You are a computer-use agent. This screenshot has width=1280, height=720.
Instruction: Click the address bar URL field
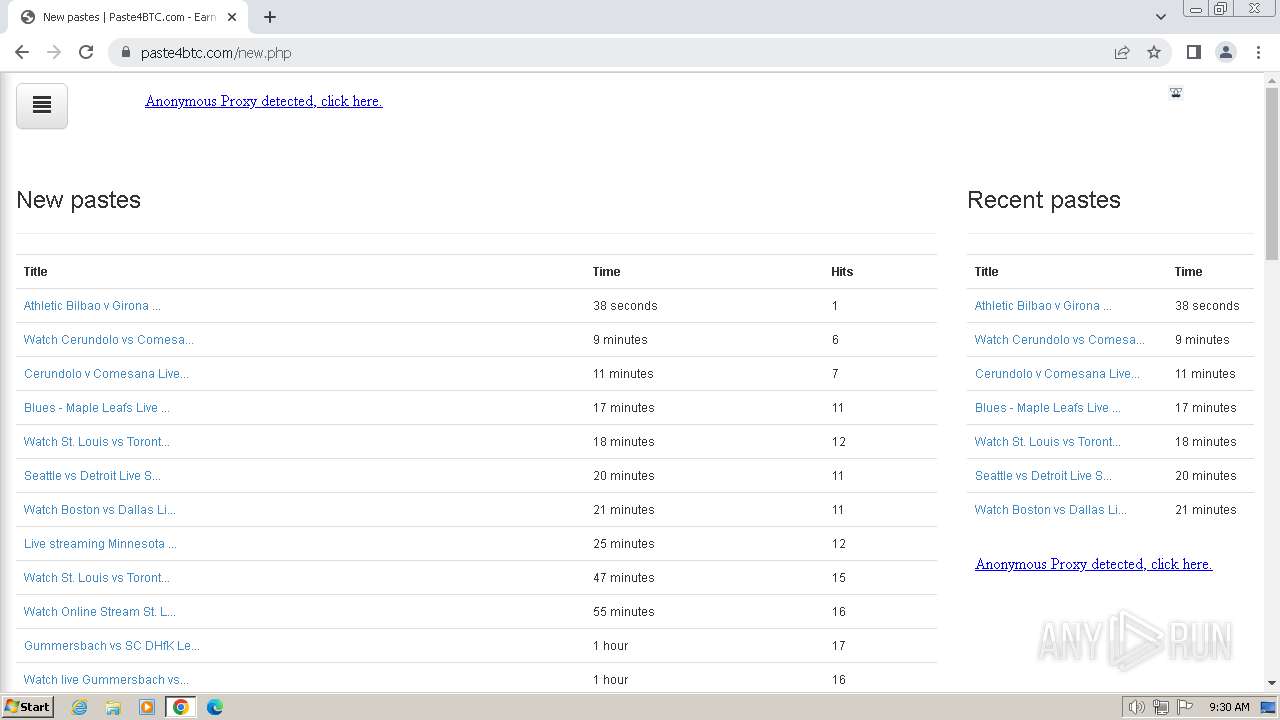(x=620, y=52)
